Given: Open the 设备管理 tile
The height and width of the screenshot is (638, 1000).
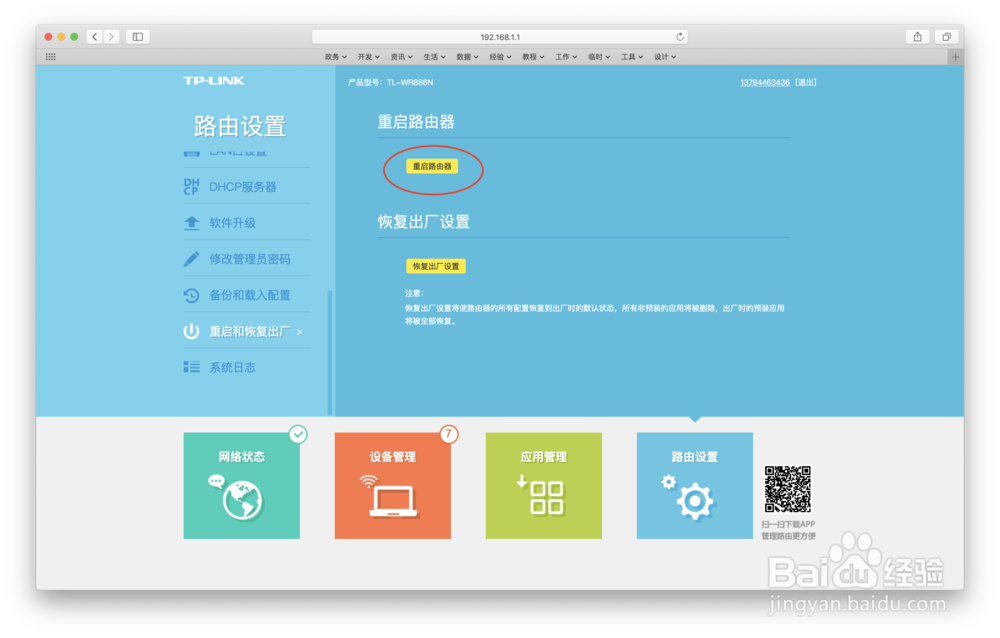Looking at the screenshot, I should click(x=393, y=486).
